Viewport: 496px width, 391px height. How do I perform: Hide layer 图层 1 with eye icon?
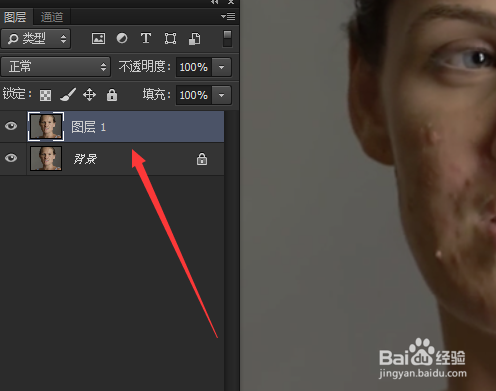(x=11, y=126)
